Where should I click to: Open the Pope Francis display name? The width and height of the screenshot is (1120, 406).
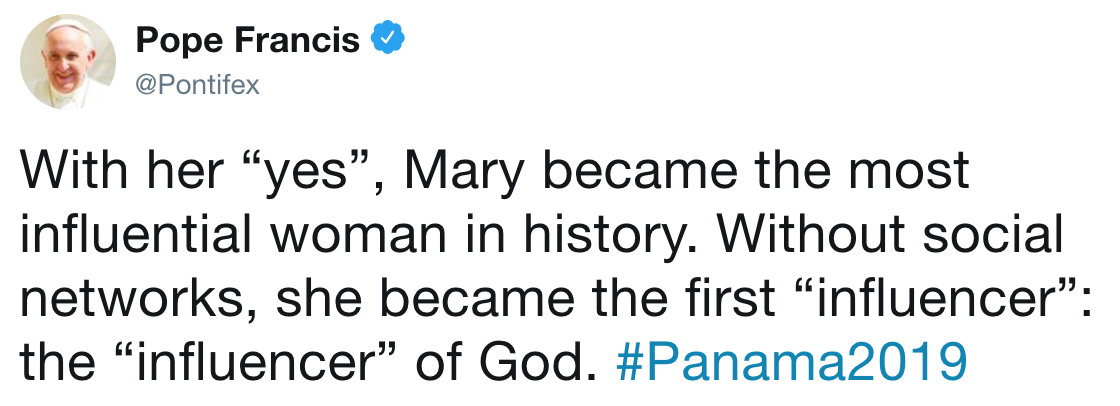point(246,41)
